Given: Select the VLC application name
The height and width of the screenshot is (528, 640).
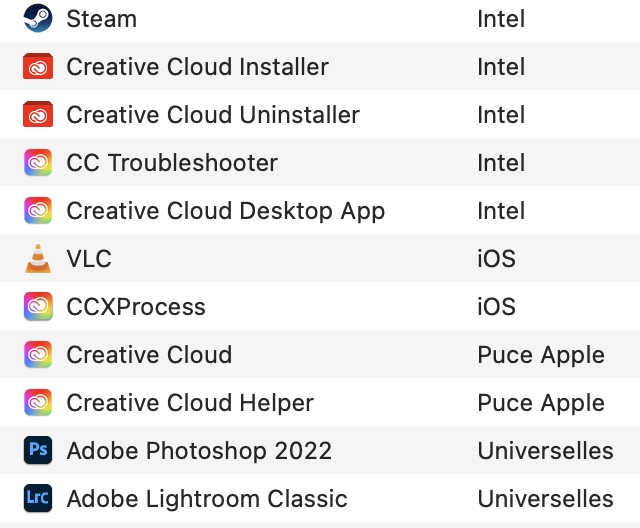Looking at the screenshot, I should pyautogui.click(x=89, y=259).
